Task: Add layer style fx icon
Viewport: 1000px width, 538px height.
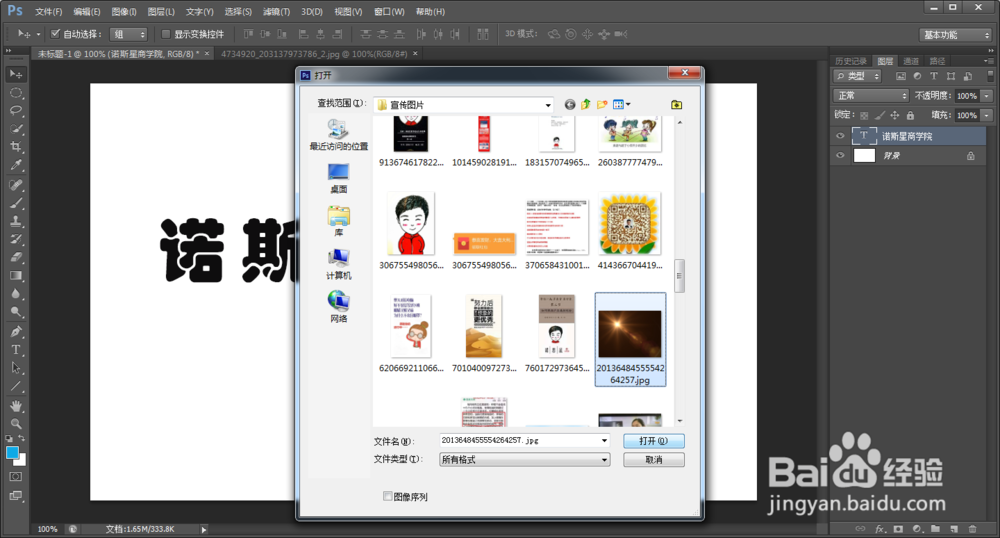Action: [x=879, y=529]
